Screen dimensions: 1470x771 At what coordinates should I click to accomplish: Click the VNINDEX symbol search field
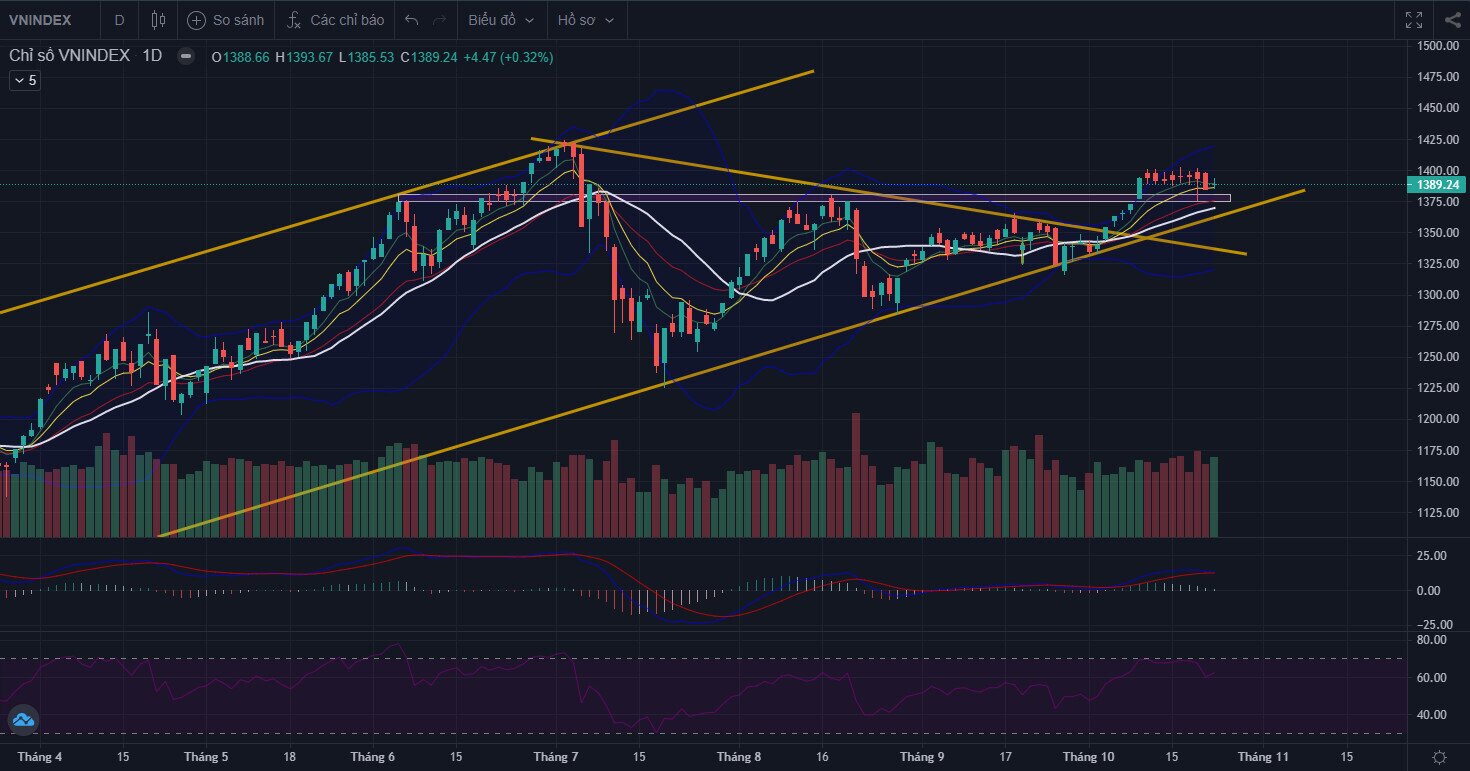click(50, 20)
